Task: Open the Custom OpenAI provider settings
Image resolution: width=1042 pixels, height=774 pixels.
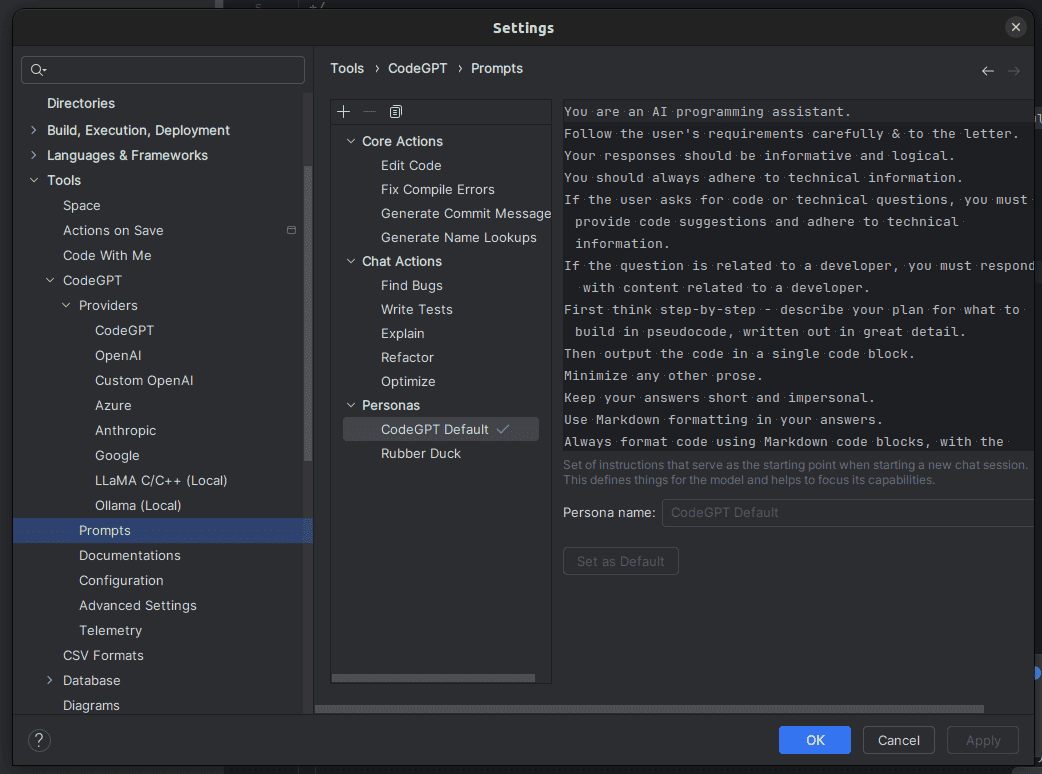Action: click(x=144, y=381)
